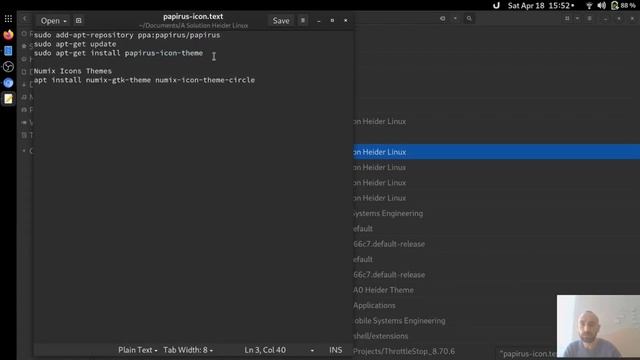Click the icon left of Files search

click(x=442, y=18)
